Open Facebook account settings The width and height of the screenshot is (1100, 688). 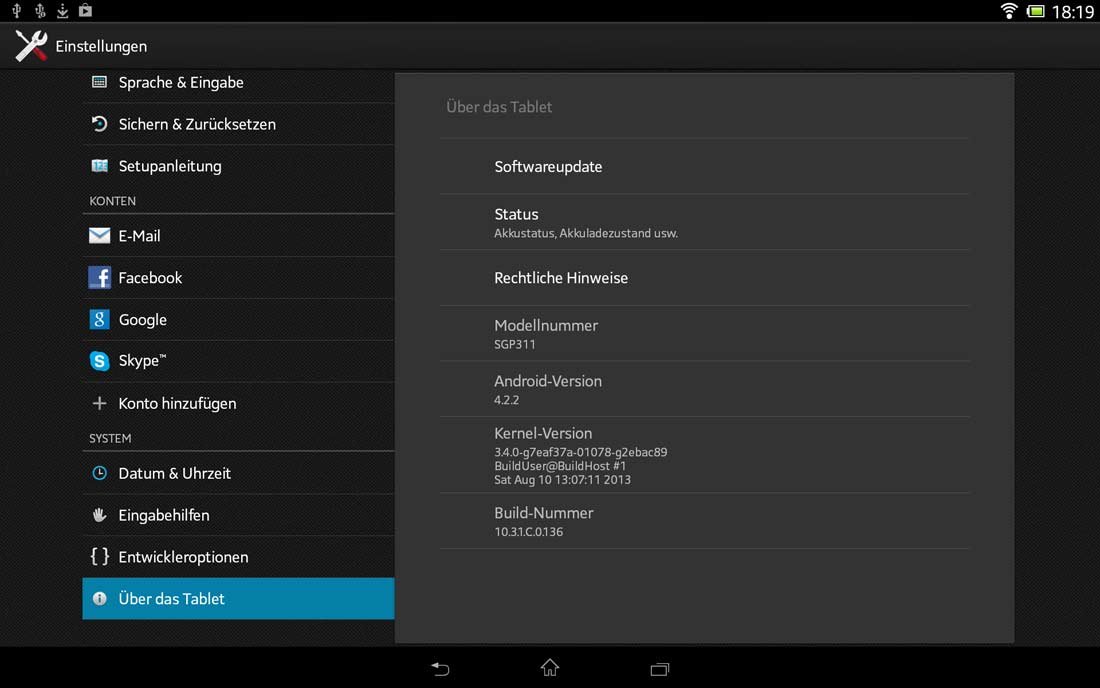[x=239, y=278]
